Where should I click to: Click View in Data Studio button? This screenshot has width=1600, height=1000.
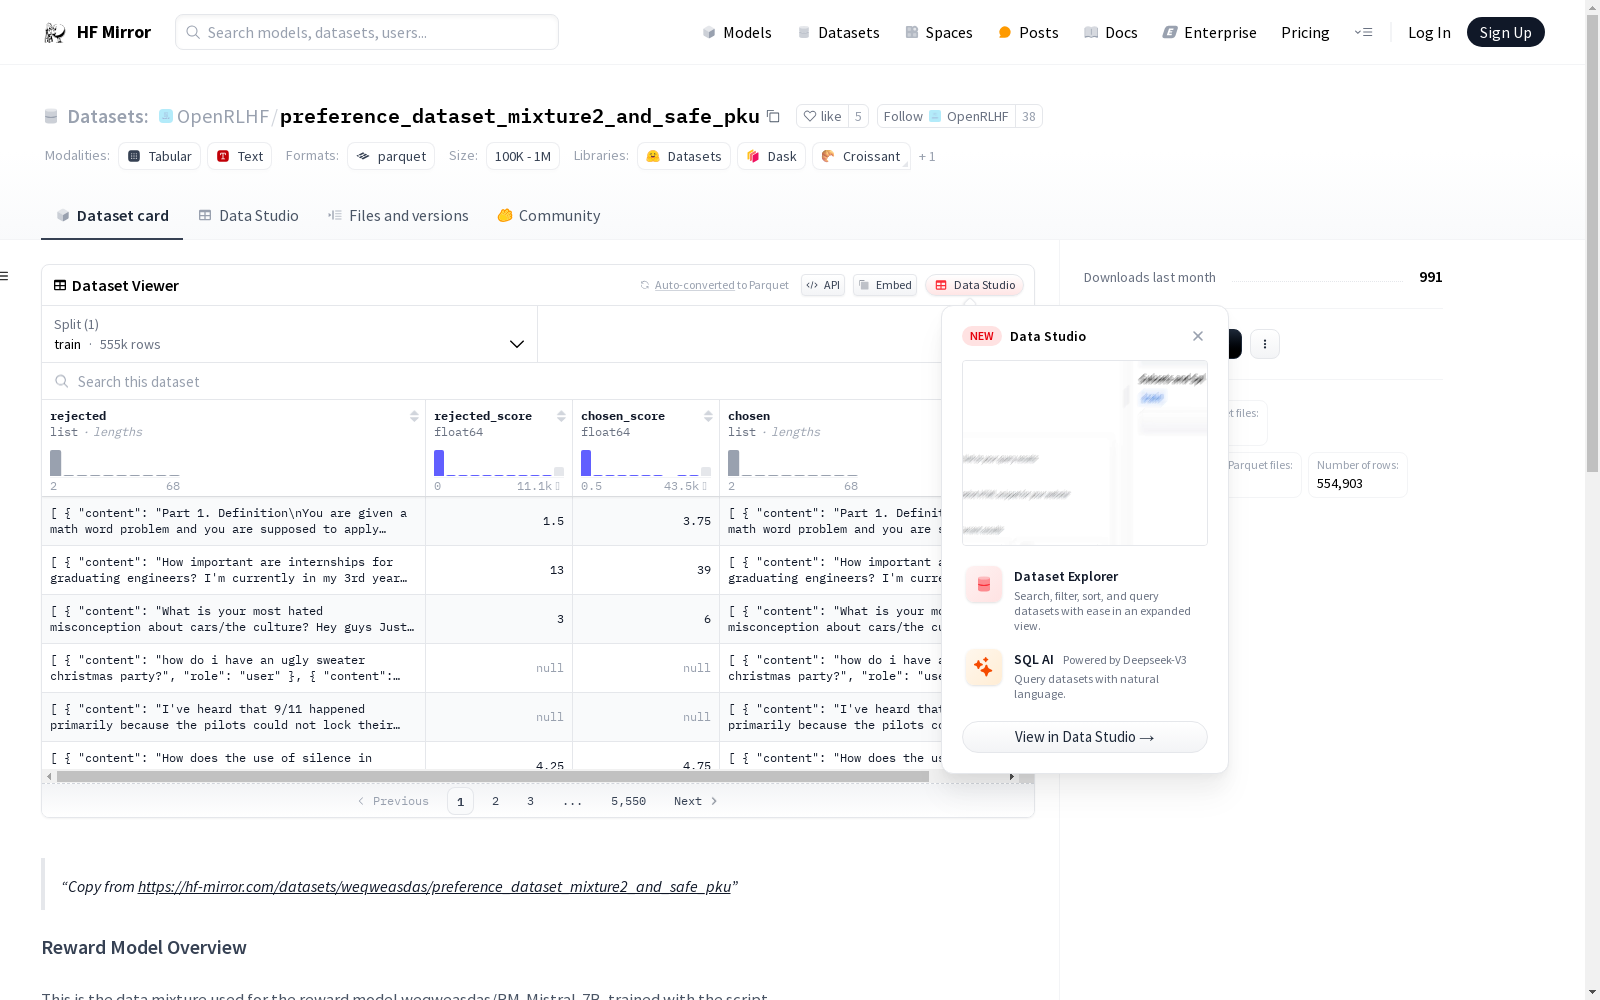click(x=1085, y=737)
